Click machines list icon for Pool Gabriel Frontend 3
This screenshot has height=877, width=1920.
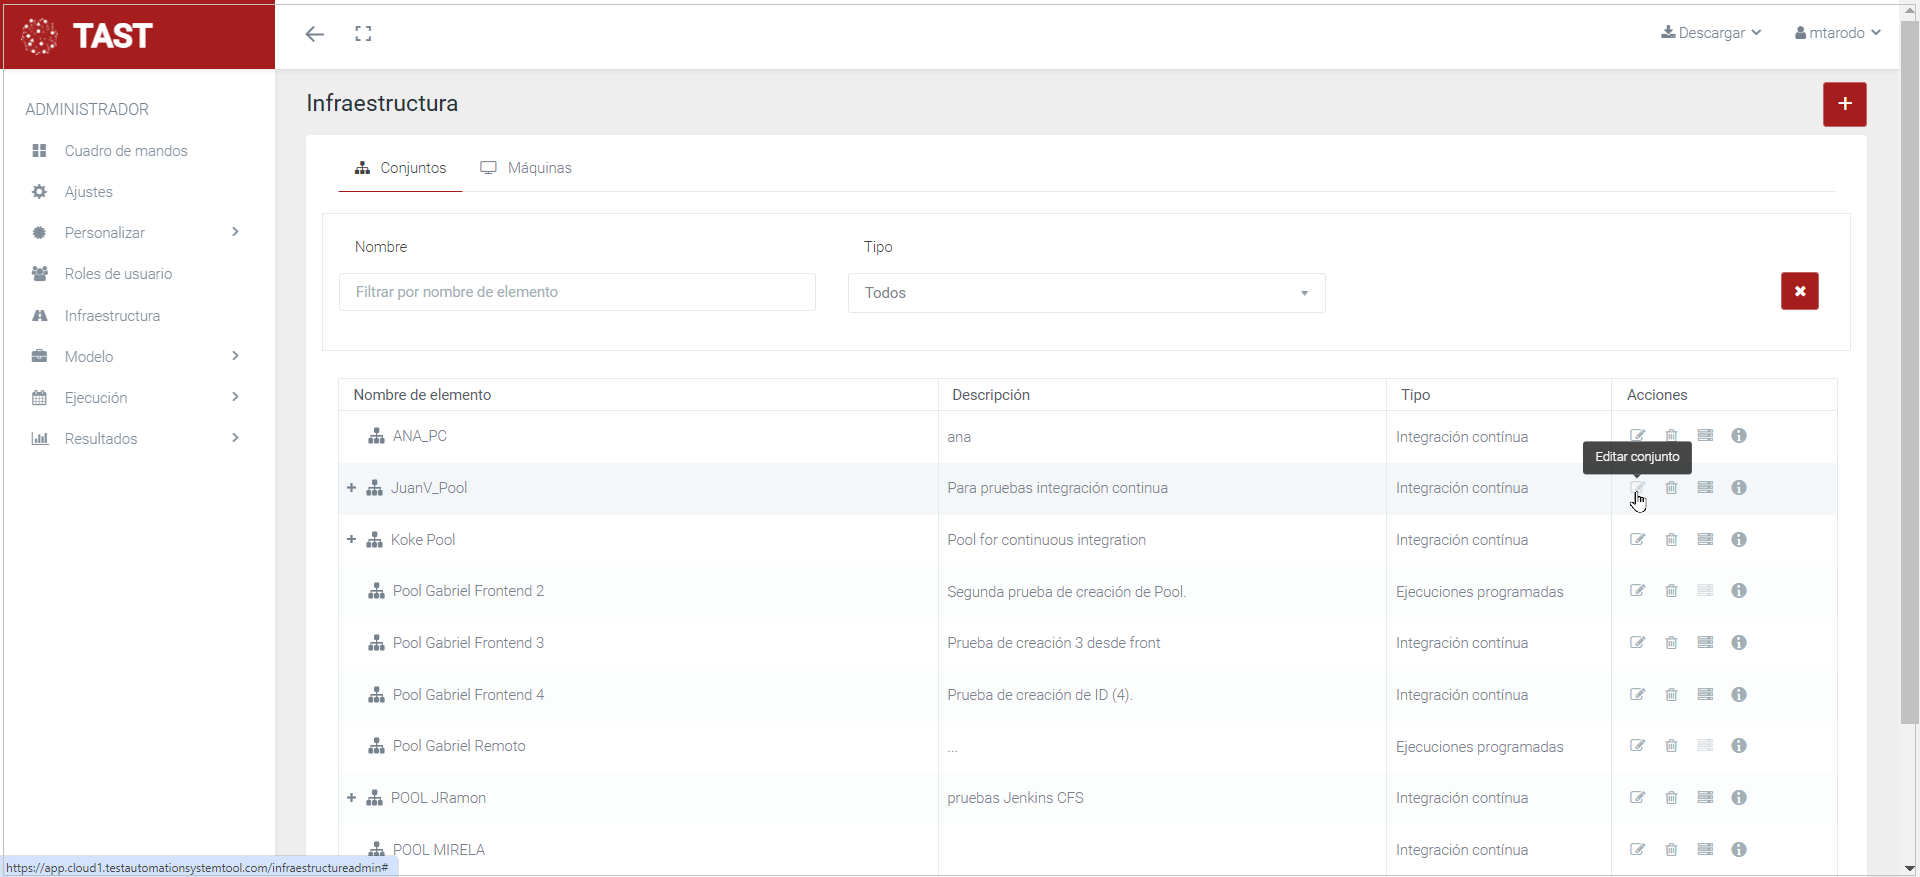1705,643
